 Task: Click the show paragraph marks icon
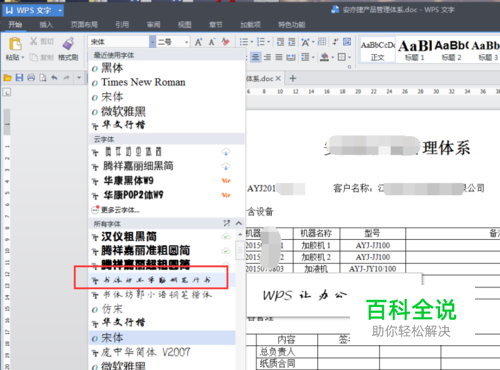click(x=335, y=42)
